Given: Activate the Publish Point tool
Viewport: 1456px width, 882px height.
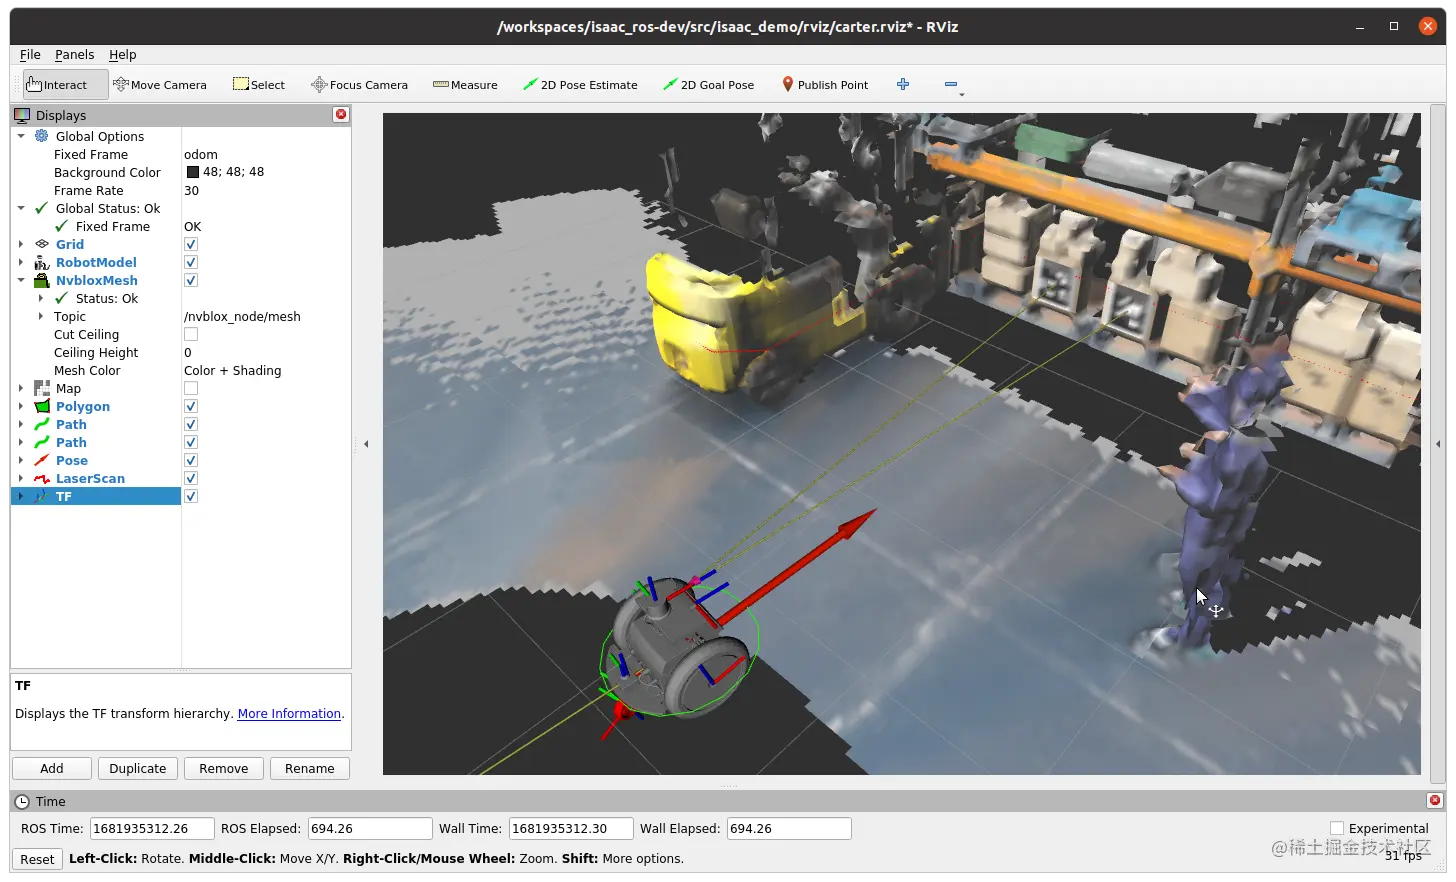Looking at the screenshot, I should click(x=825, y=84).
